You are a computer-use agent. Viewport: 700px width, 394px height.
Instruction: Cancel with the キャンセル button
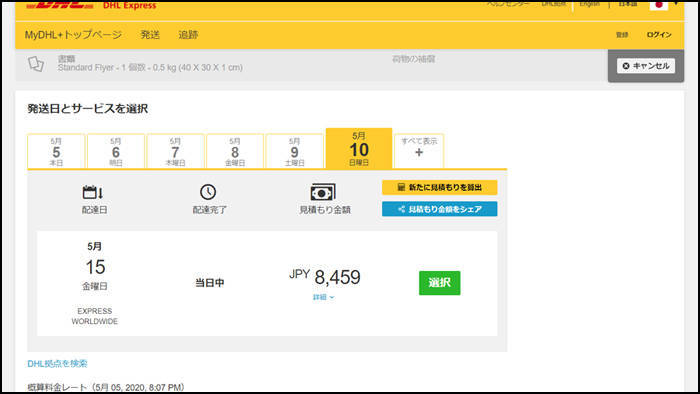click(646, 66)
